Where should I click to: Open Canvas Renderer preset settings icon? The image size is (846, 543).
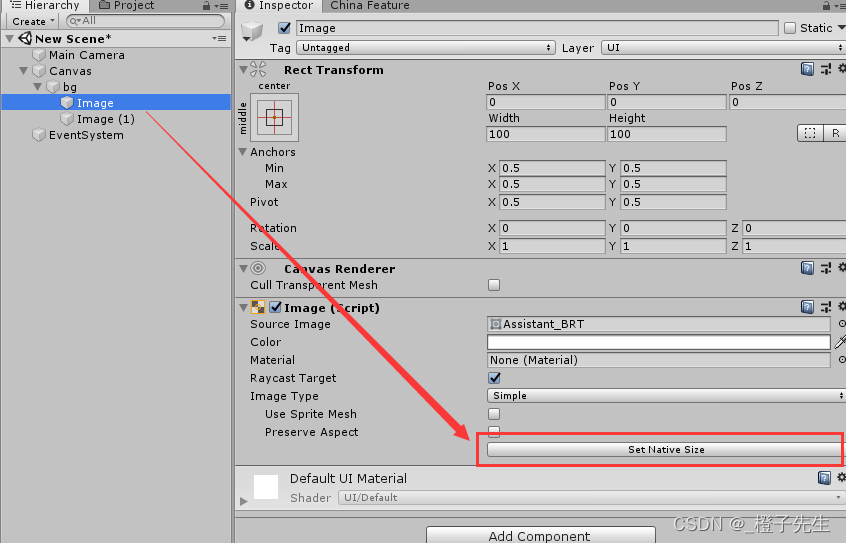point(826,268)
